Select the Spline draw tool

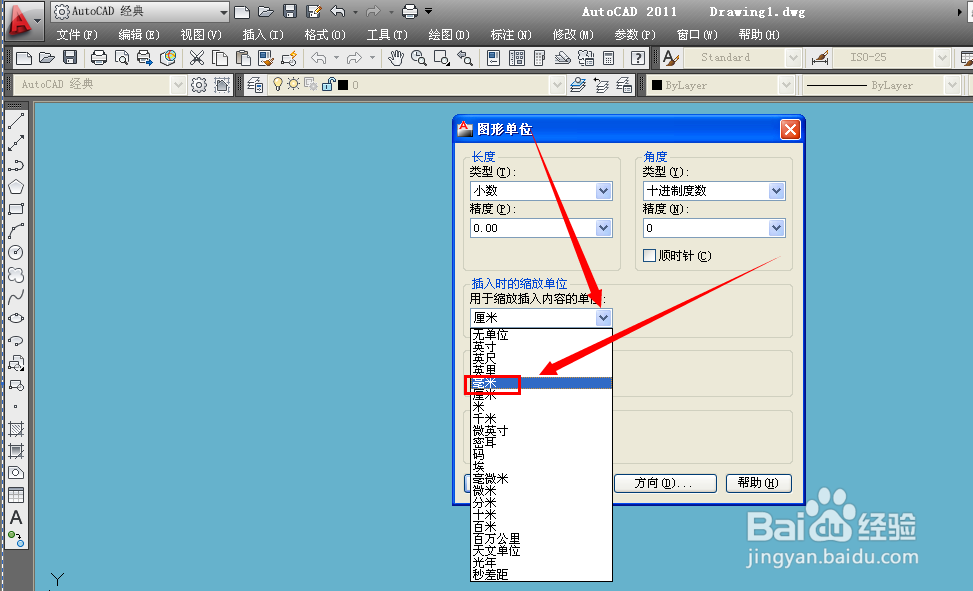(x=16, y=296)
